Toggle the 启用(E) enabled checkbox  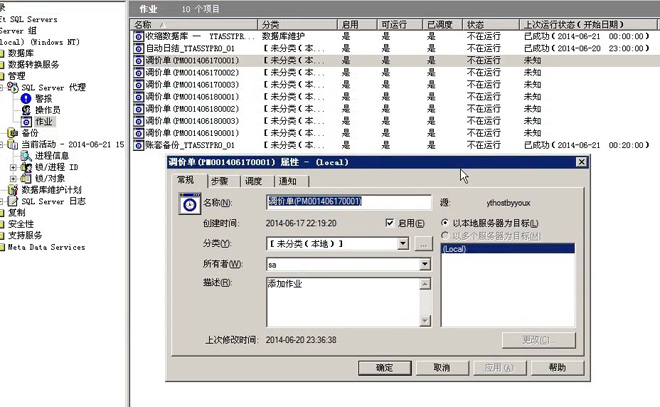[390, 223]
